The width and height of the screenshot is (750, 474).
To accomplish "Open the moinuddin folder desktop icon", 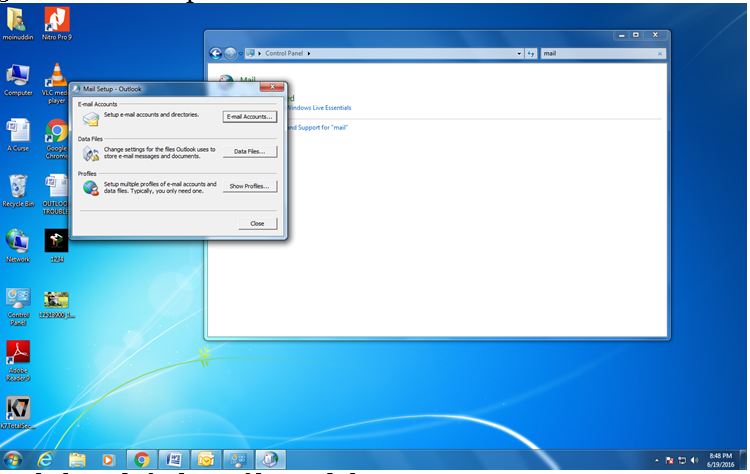I will point(18,24).
